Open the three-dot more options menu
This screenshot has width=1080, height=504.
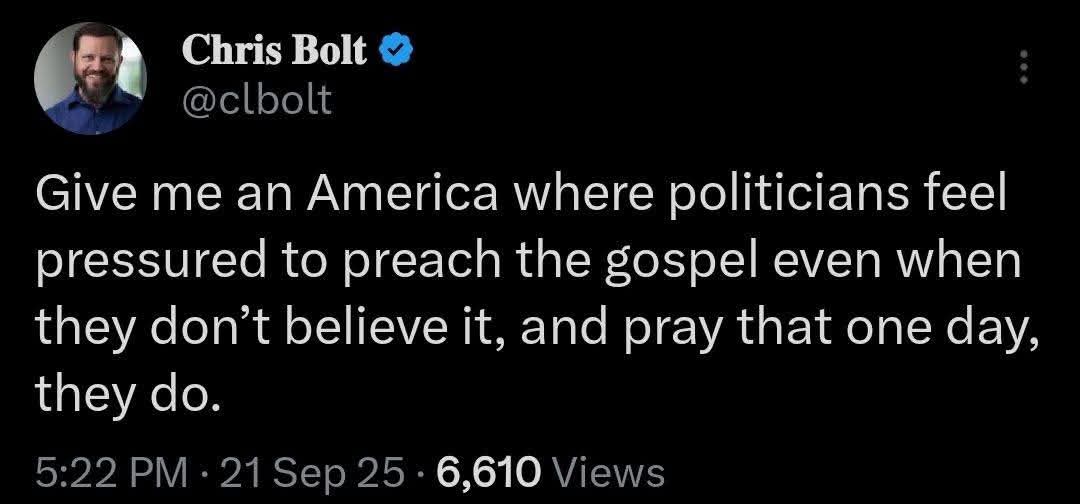(1024, 67)
